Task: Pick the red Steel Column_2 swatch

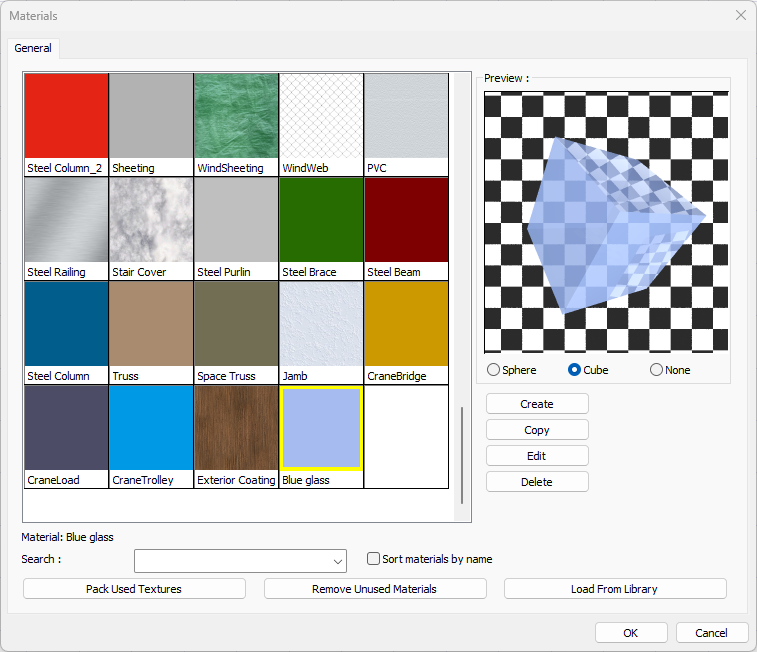Action: [x=66, y=116]
